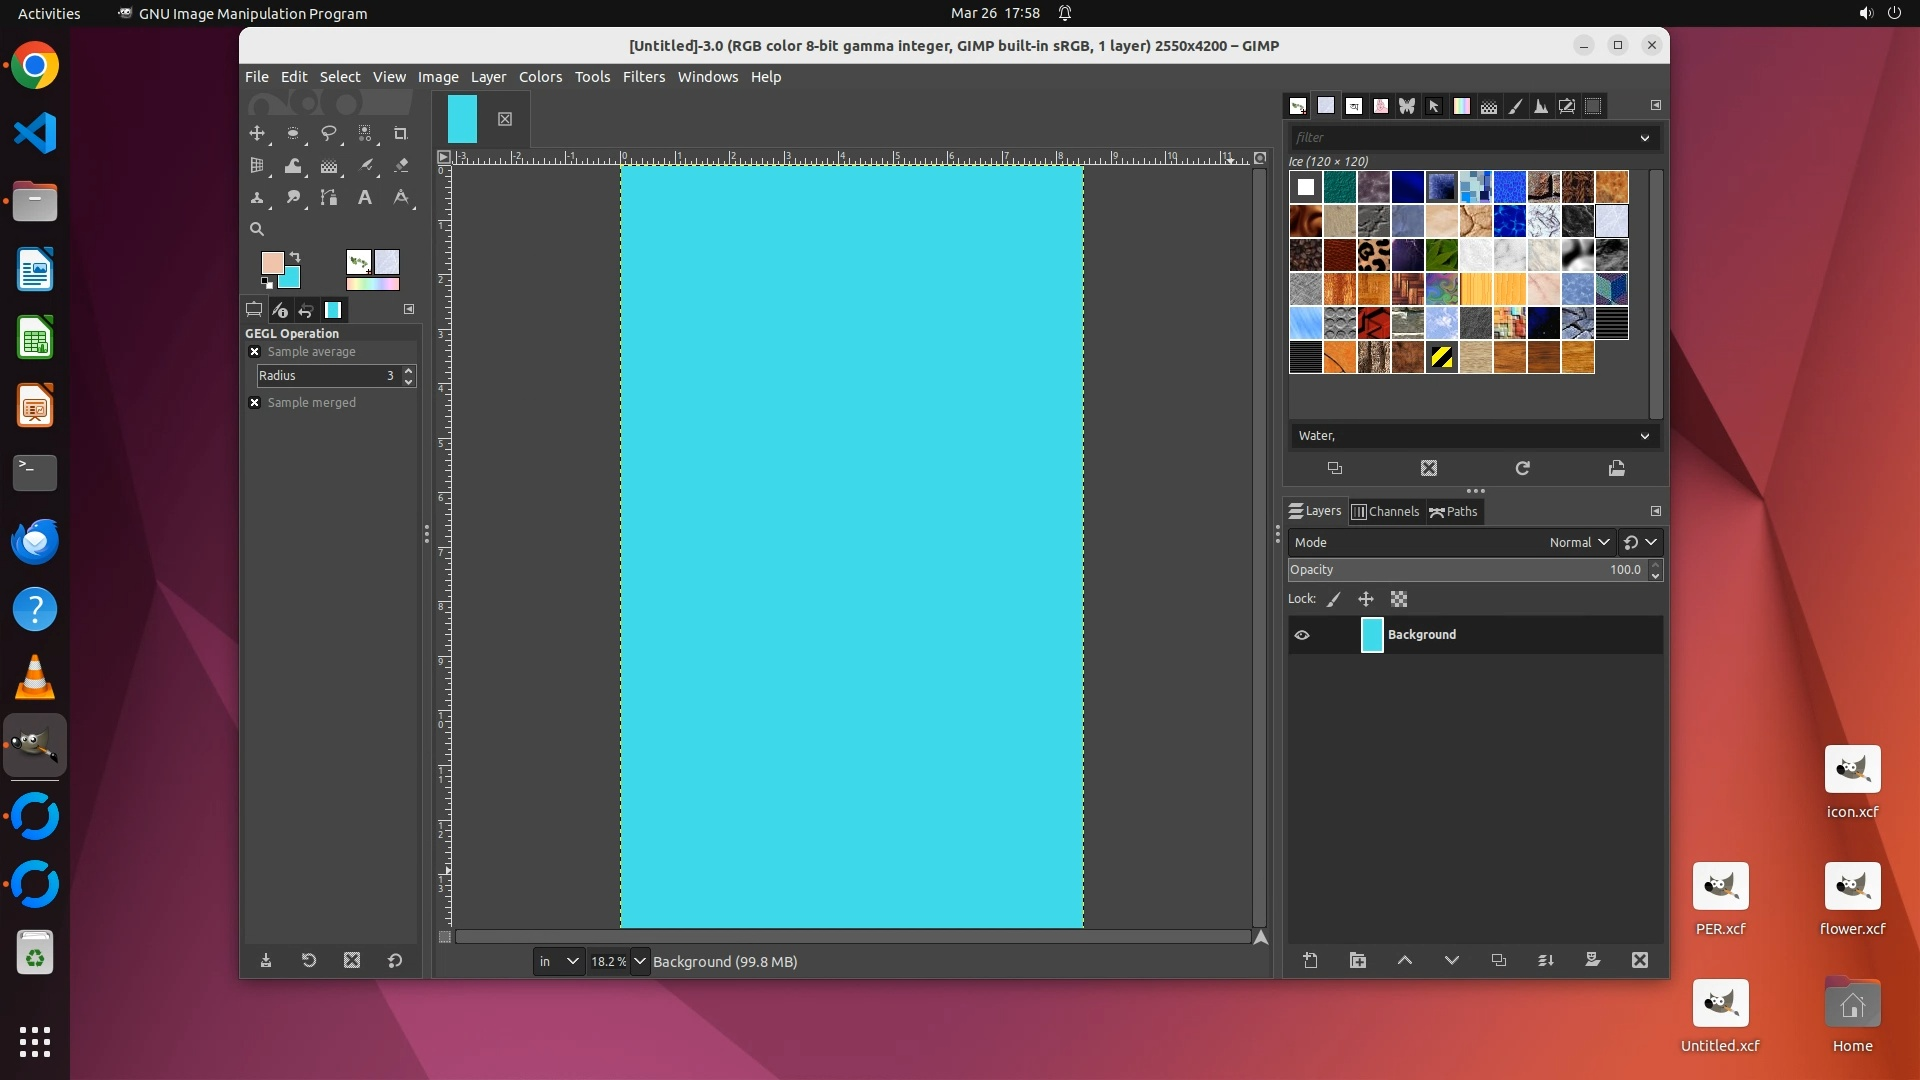Viewport: 1920px width, 1080px height.
Task: Open Google Chrome from the dock
Action: click(35, 66)
